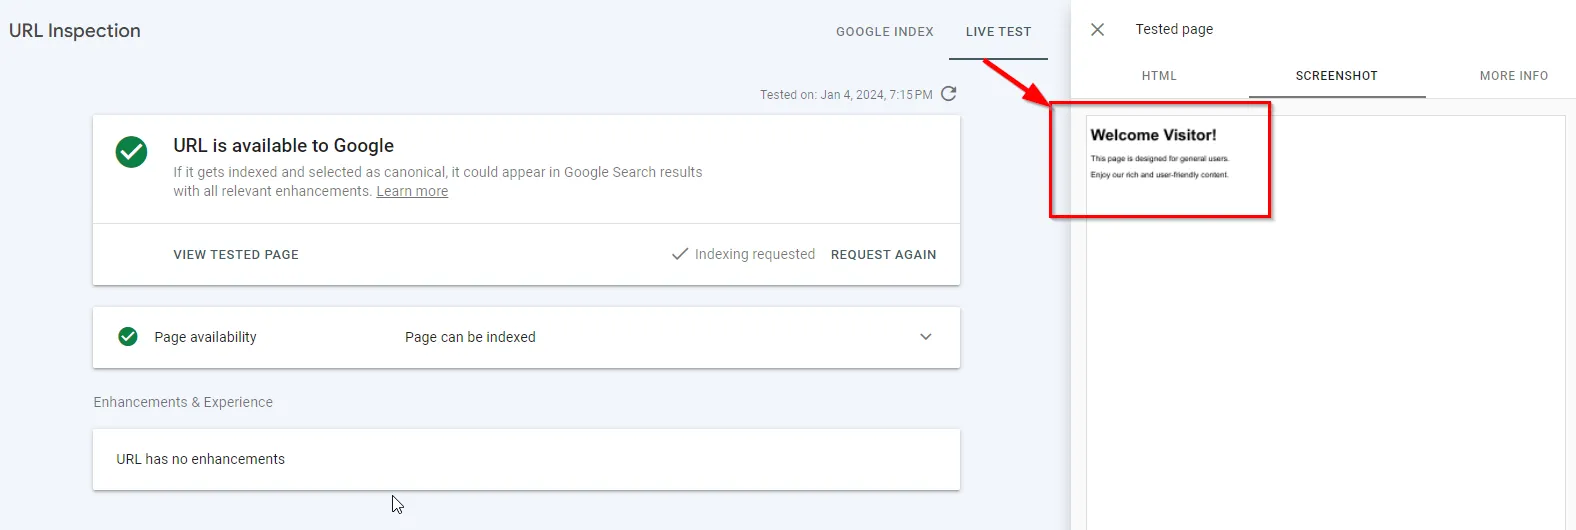Open the HTML tab
Screen dimensions: 1576x530
pos(1159,76)
